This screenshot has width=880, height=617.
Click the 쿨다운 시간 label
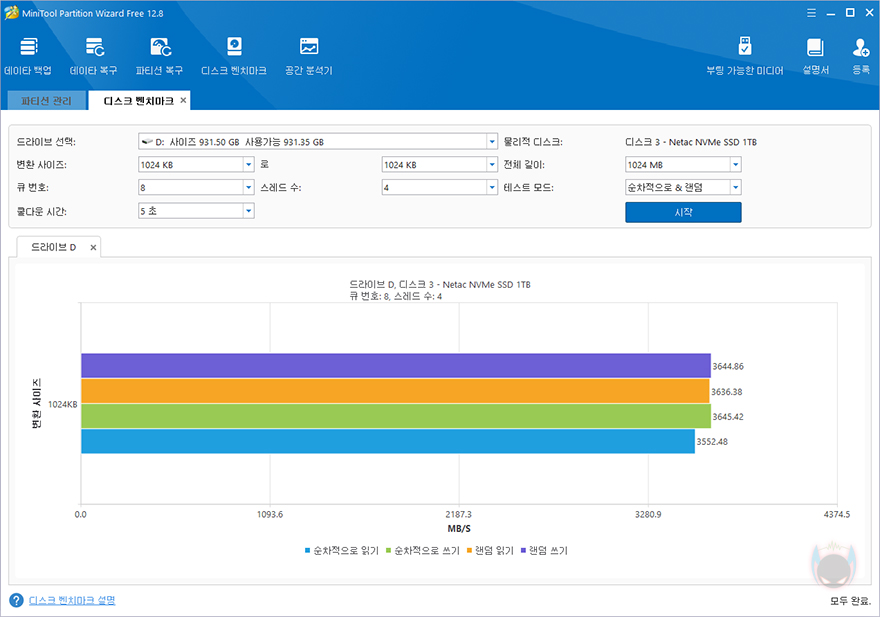click(x=42, y=212)
